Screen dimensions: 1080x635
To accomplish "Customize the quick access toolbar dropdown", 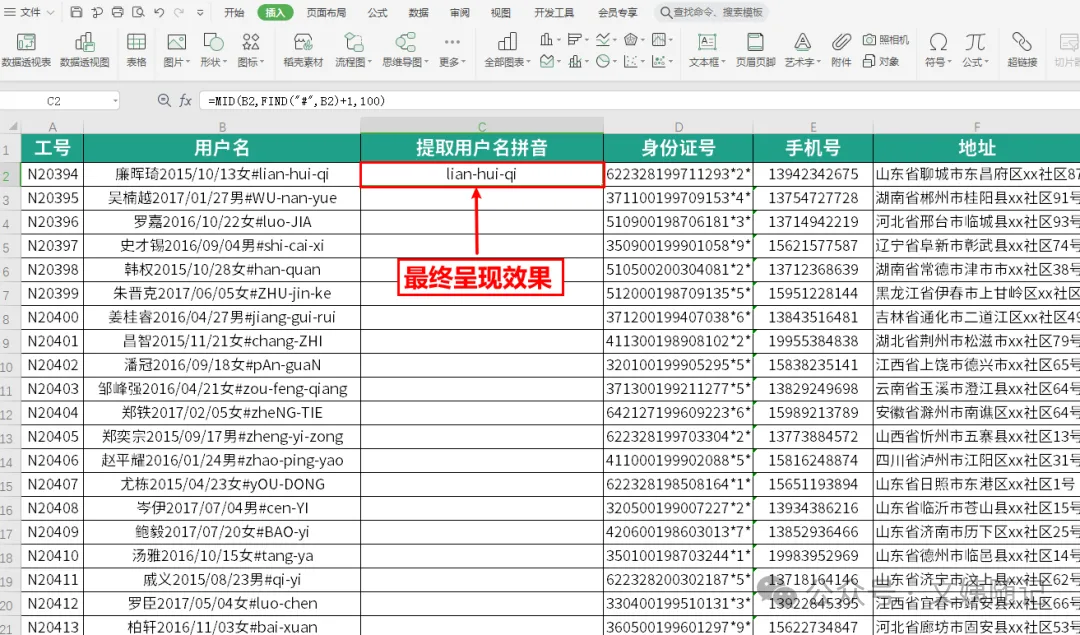I will tap(200, 12).
